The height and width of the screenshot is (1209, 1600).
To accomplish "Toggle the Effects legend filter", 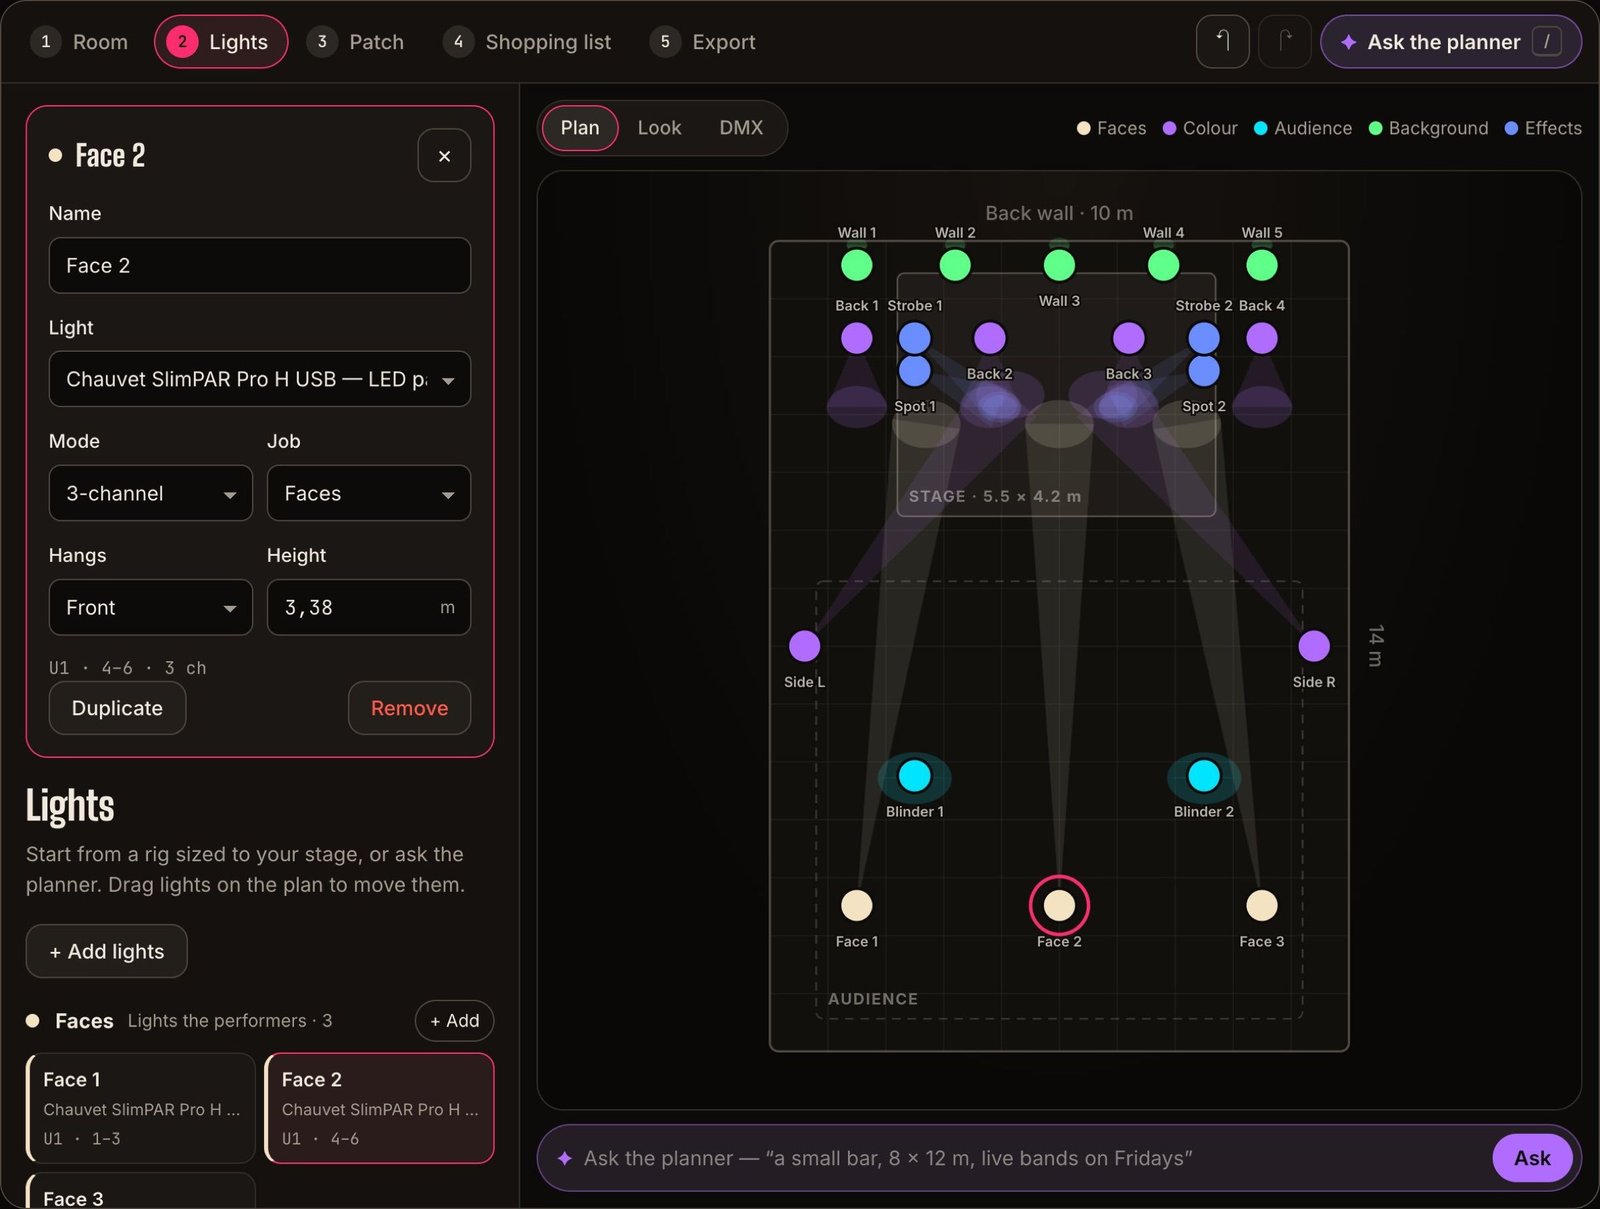I will [x=1543, y=128].
